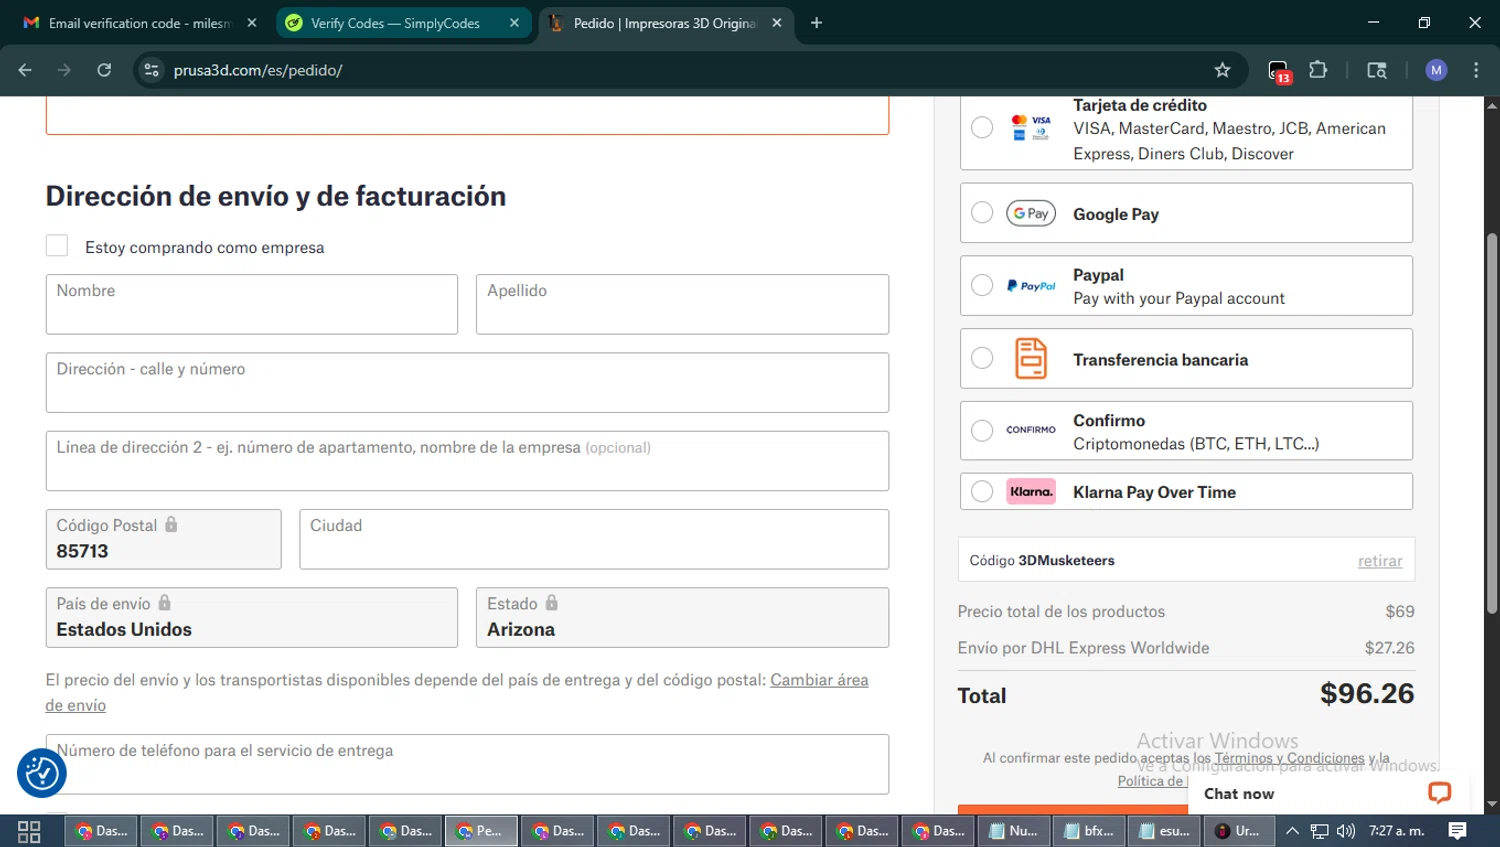Open the browser extensions puzzle icon
1500x847 pixels.
[x=1318, y=70]
